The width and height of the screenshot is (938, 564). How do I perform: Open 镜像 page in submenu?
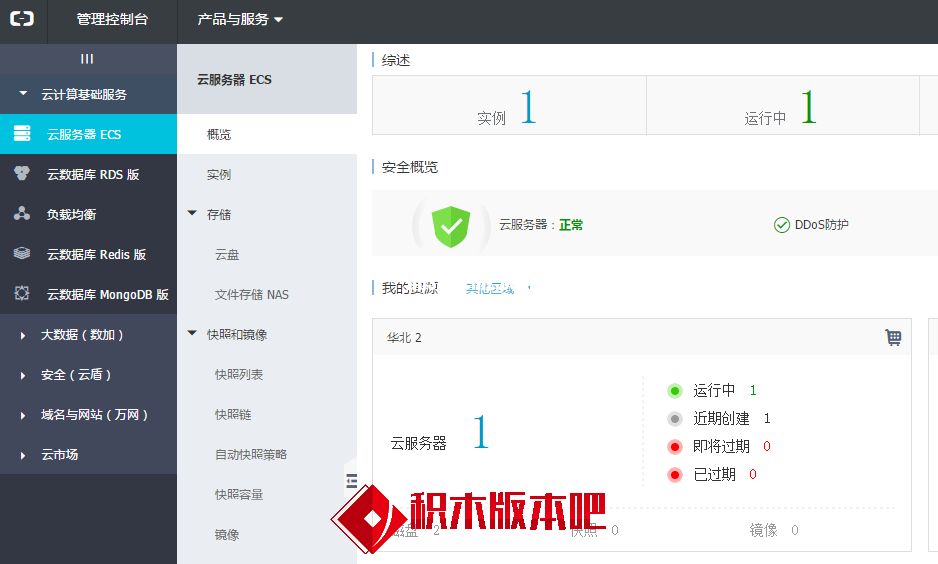click(x=227, y=535)
